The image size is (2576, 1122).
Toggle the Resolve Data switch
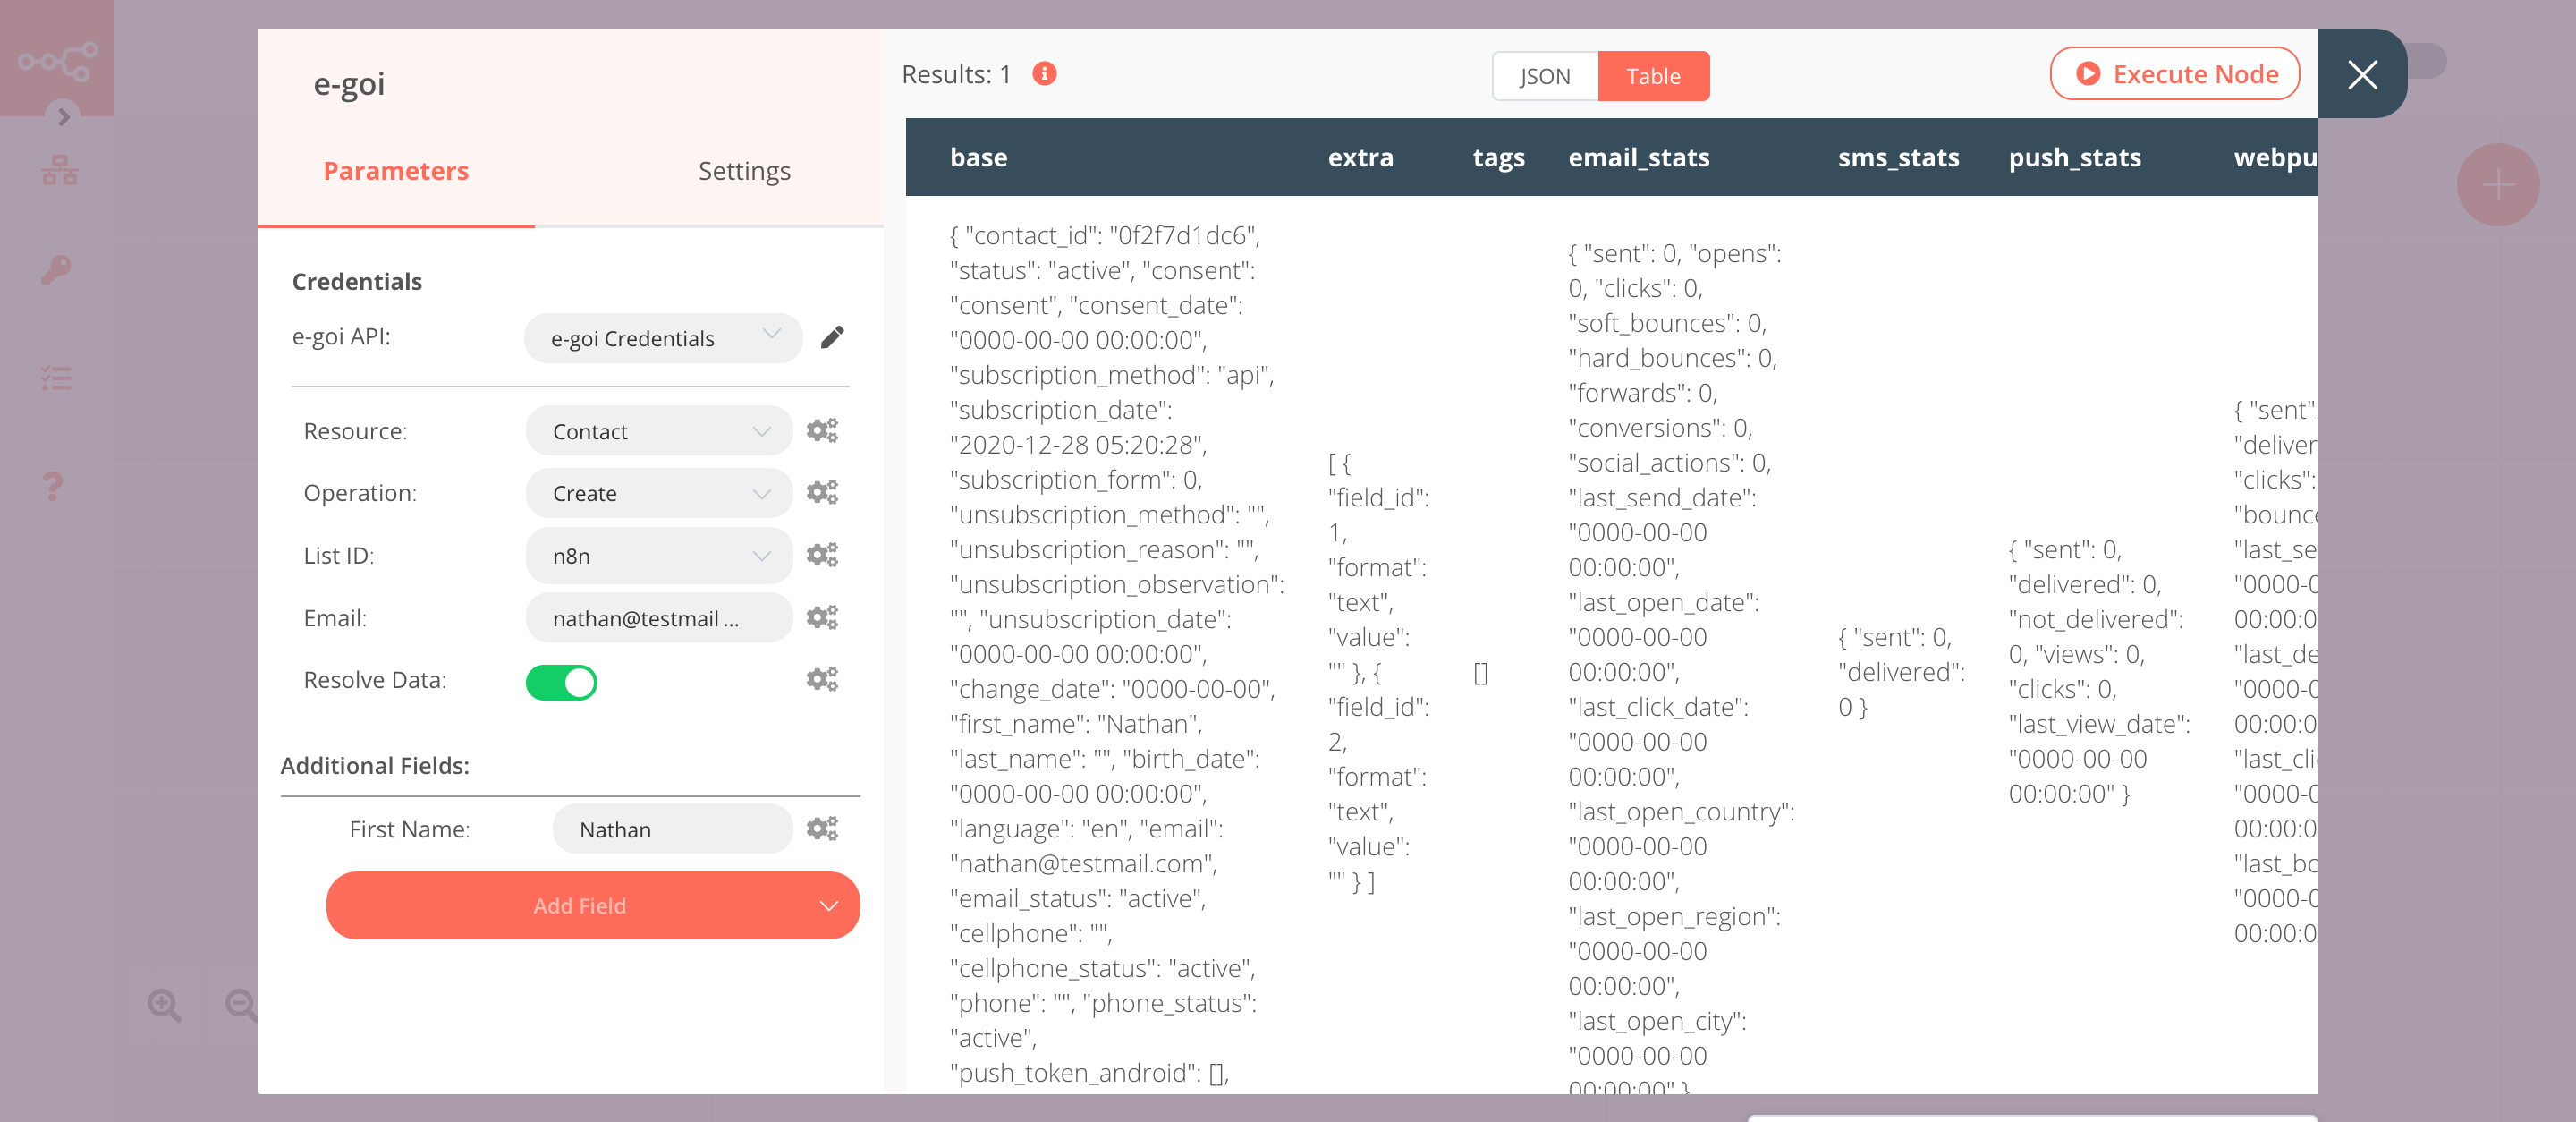[x=558, y=680]
